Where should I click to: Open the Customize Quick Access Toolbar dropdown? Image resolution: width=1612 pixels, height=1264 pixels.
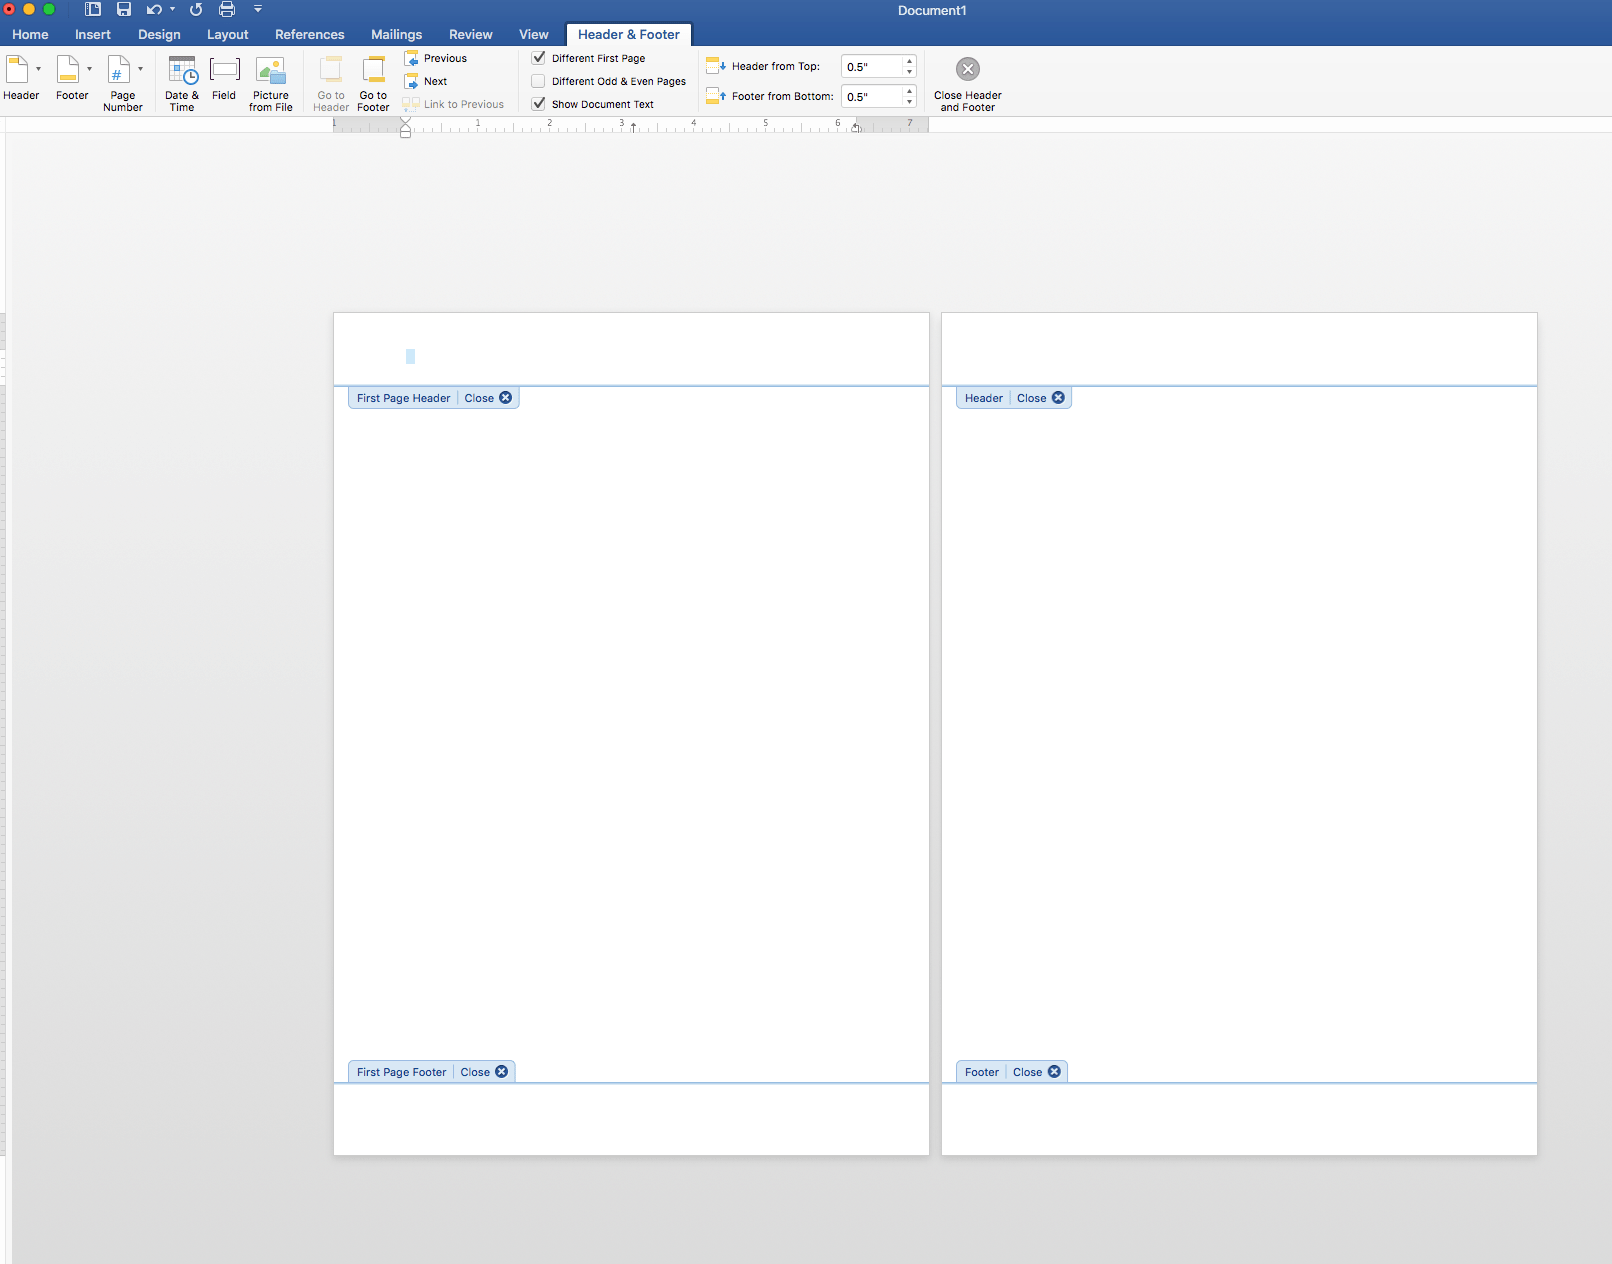pyautogui.click(x=257, y=9)
